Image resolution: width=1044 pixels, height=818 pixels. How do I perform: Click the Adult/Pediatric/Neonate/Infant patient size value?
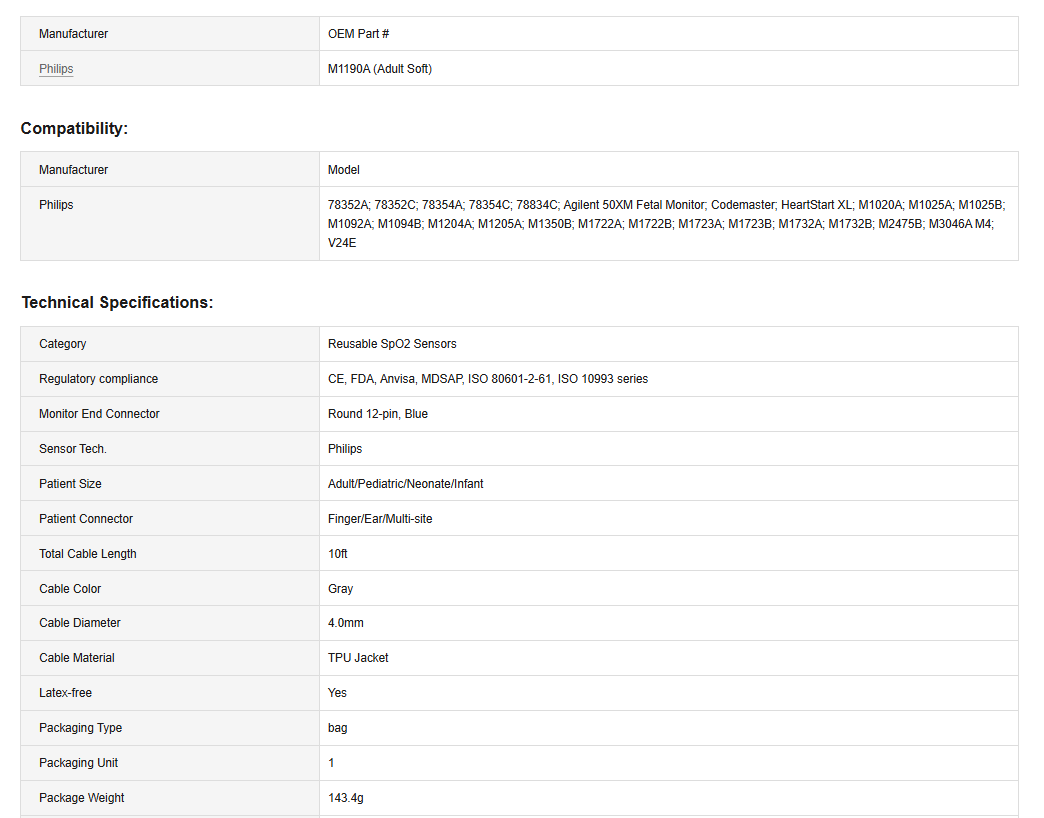[x=406, y=484]
